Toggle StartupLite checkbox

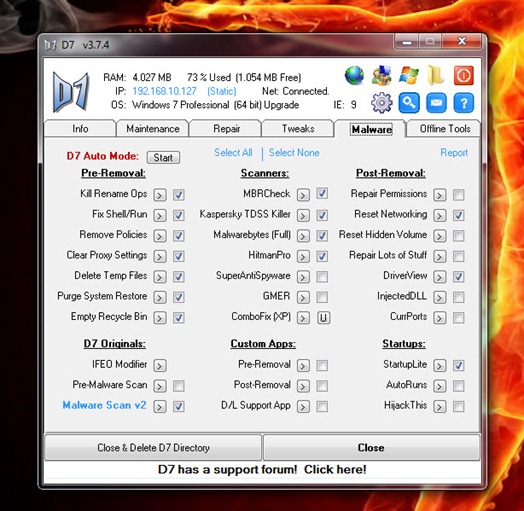pos(458,365)
